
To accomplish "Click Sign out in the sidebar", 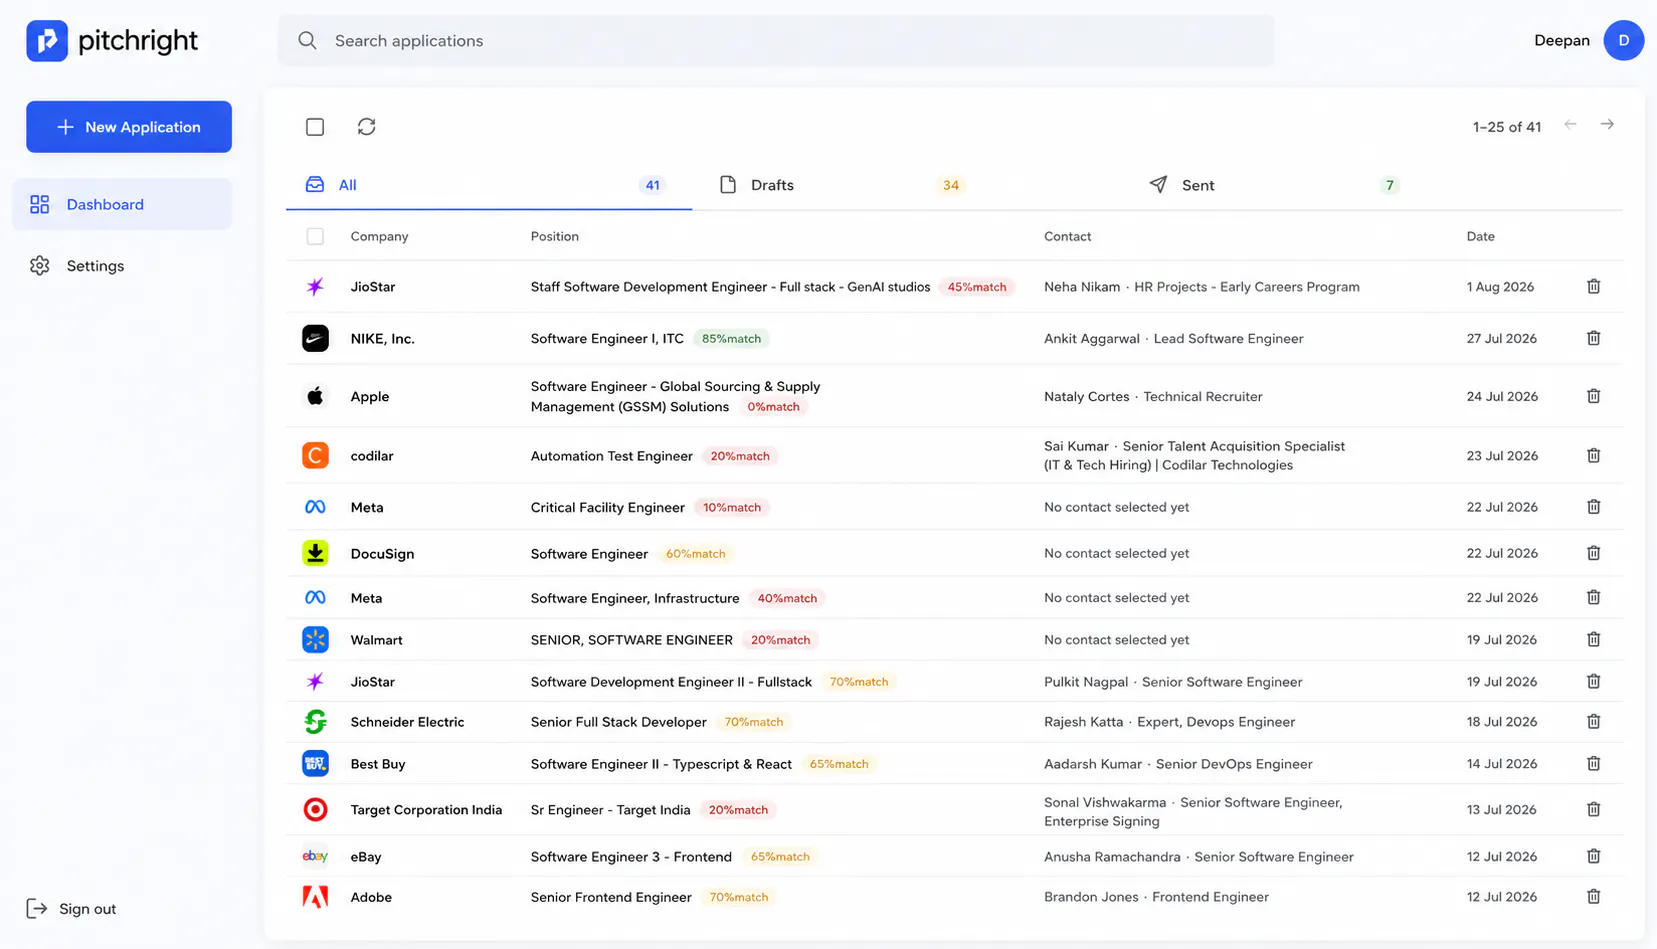I will pyautogui.click(x=71, y=909).
